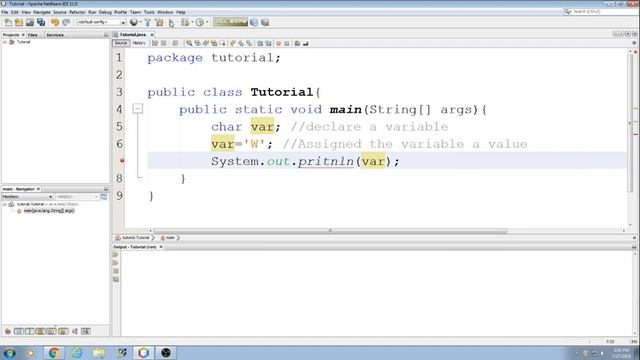Toggle the Sort by Name Navigator button
This screenshot has height=360, width=640.
(x=75, y=331)
